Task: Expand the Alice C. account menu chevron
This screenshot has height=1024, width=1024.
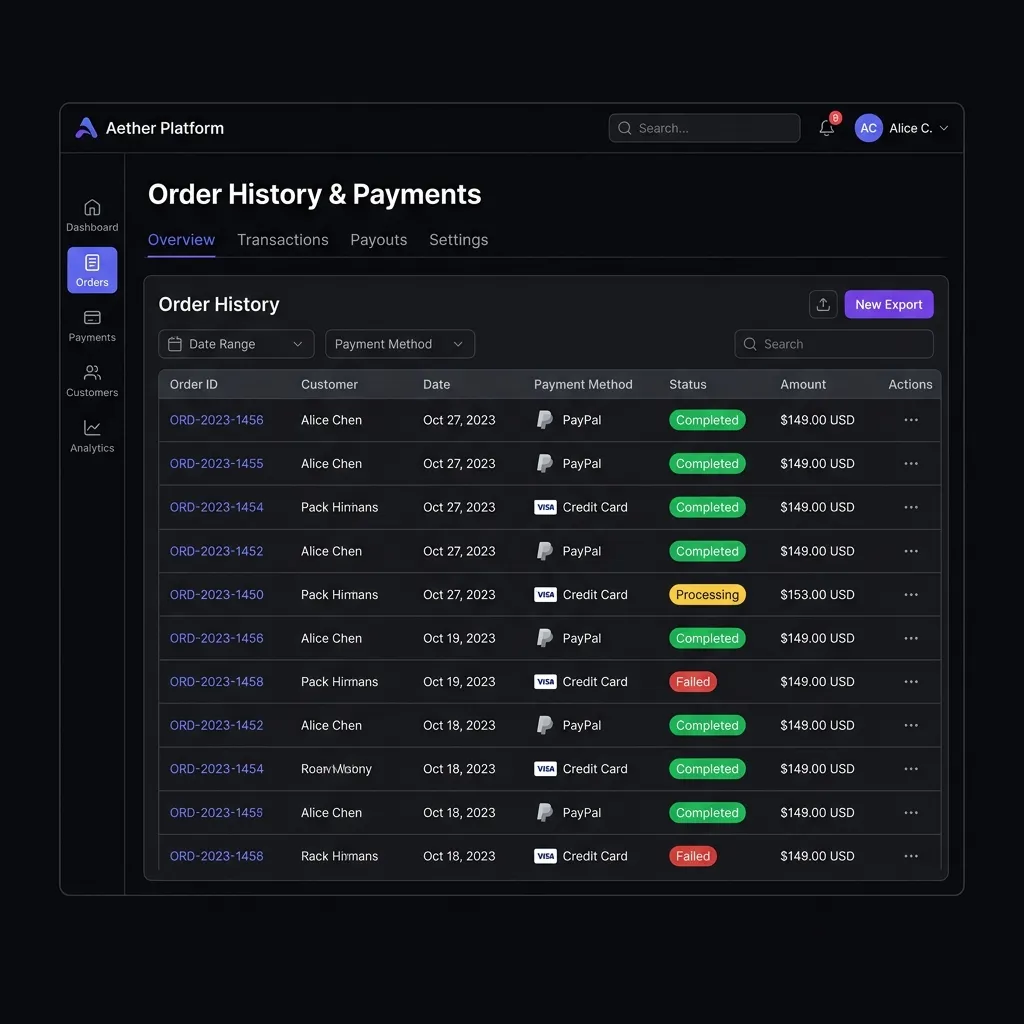Action: pos(943,129)
